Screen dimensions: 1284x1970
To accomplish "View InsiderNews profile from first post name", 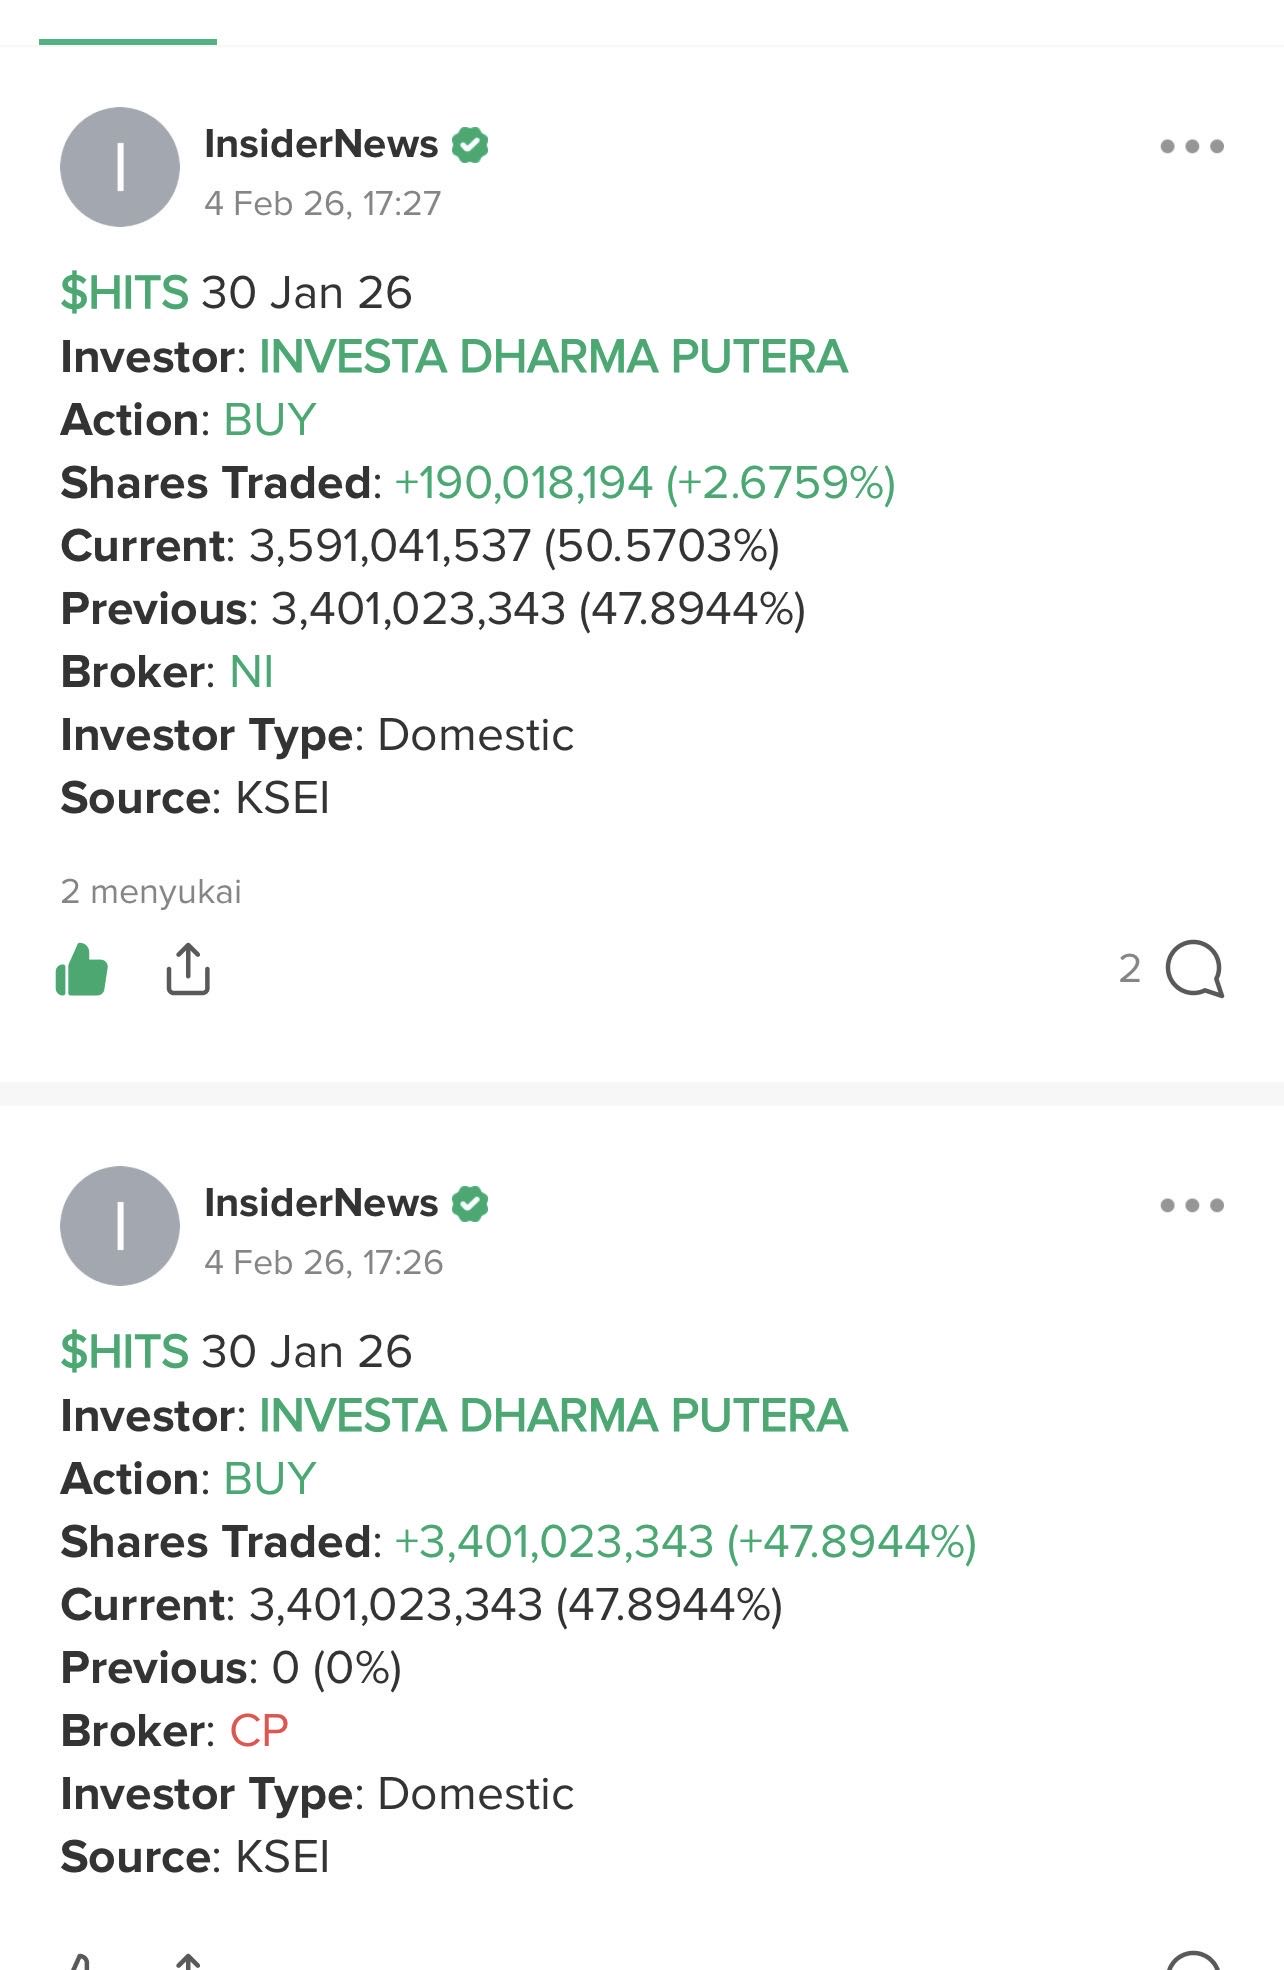I will tap(321, 144).
